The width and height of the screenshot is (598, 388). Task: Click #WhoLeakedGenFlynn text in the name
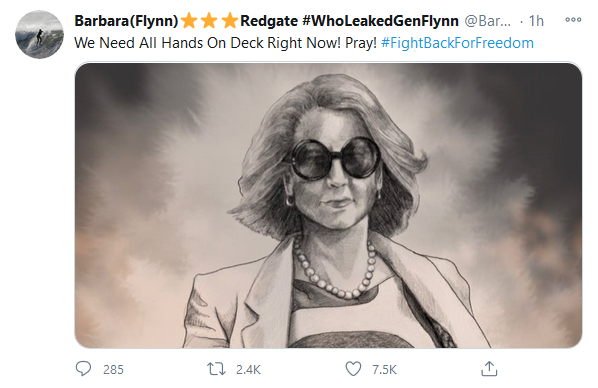point(380,21)
